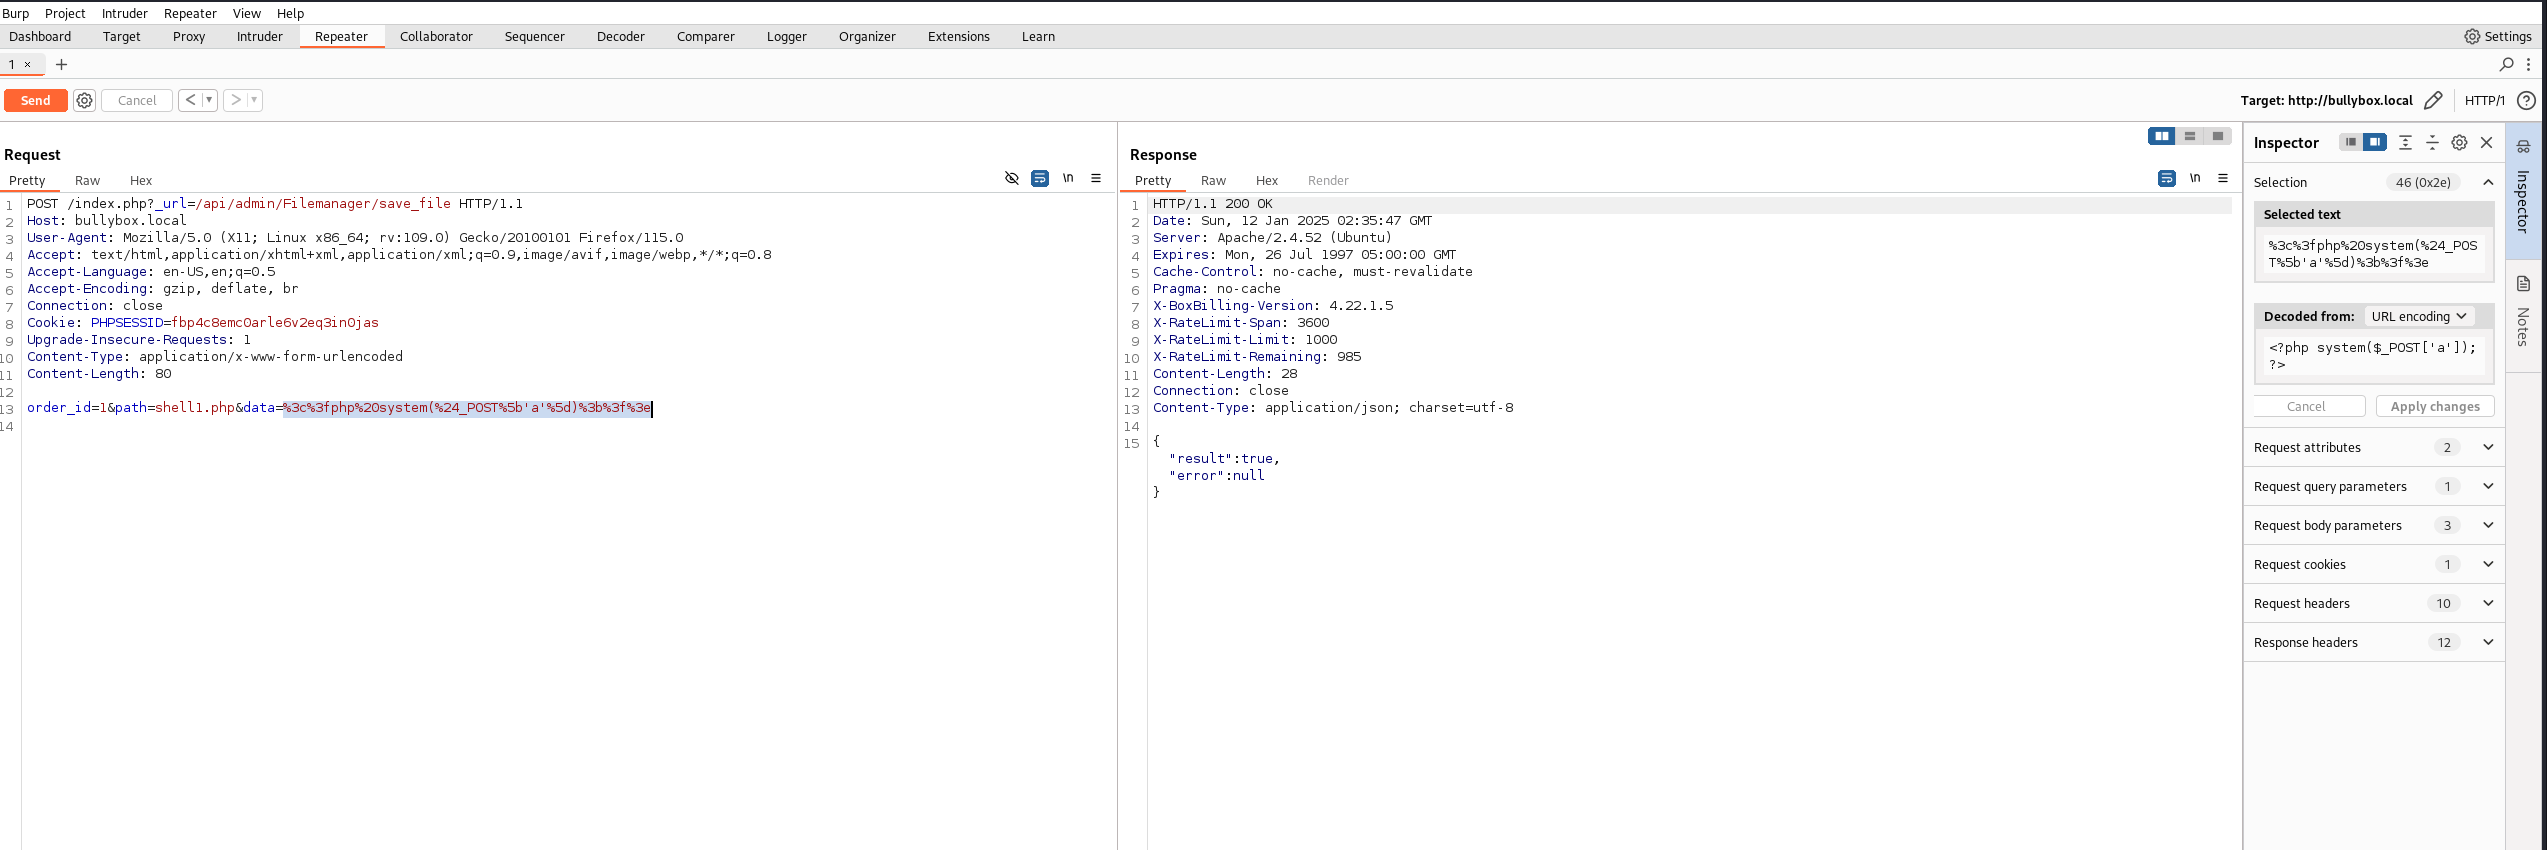Viewport: 2547px width, 850px height.
Task: Click the Cancel button next to Send
Action: pos(137,100)
